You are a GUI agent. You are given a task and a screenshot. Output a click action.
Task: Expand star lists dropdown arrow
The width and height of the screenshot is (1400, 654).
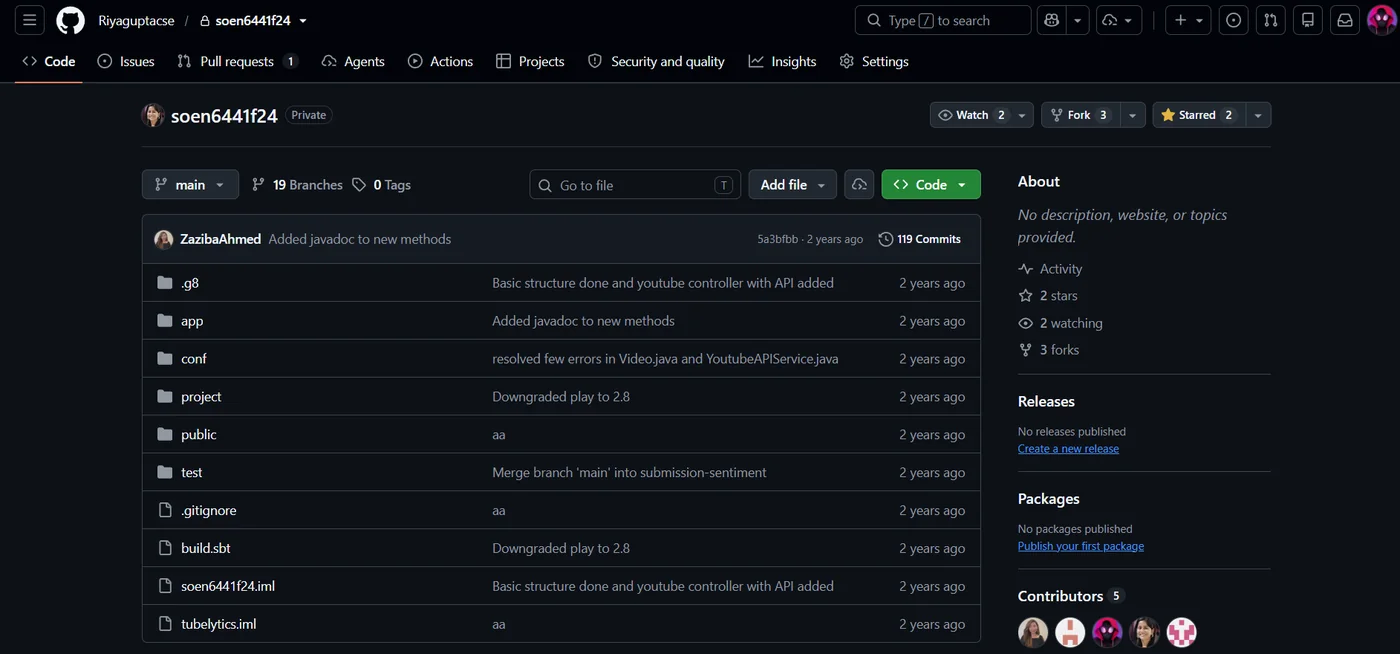coord(1258,115)
